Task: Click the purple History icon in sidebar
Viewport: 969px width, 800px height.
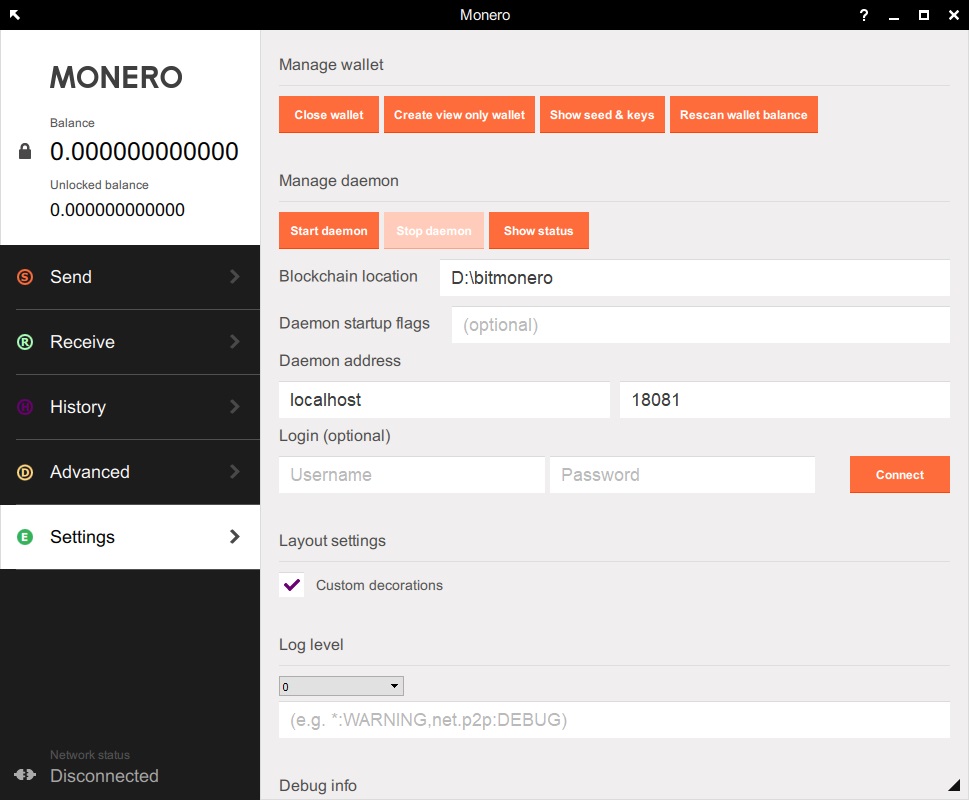Action: 25,406
